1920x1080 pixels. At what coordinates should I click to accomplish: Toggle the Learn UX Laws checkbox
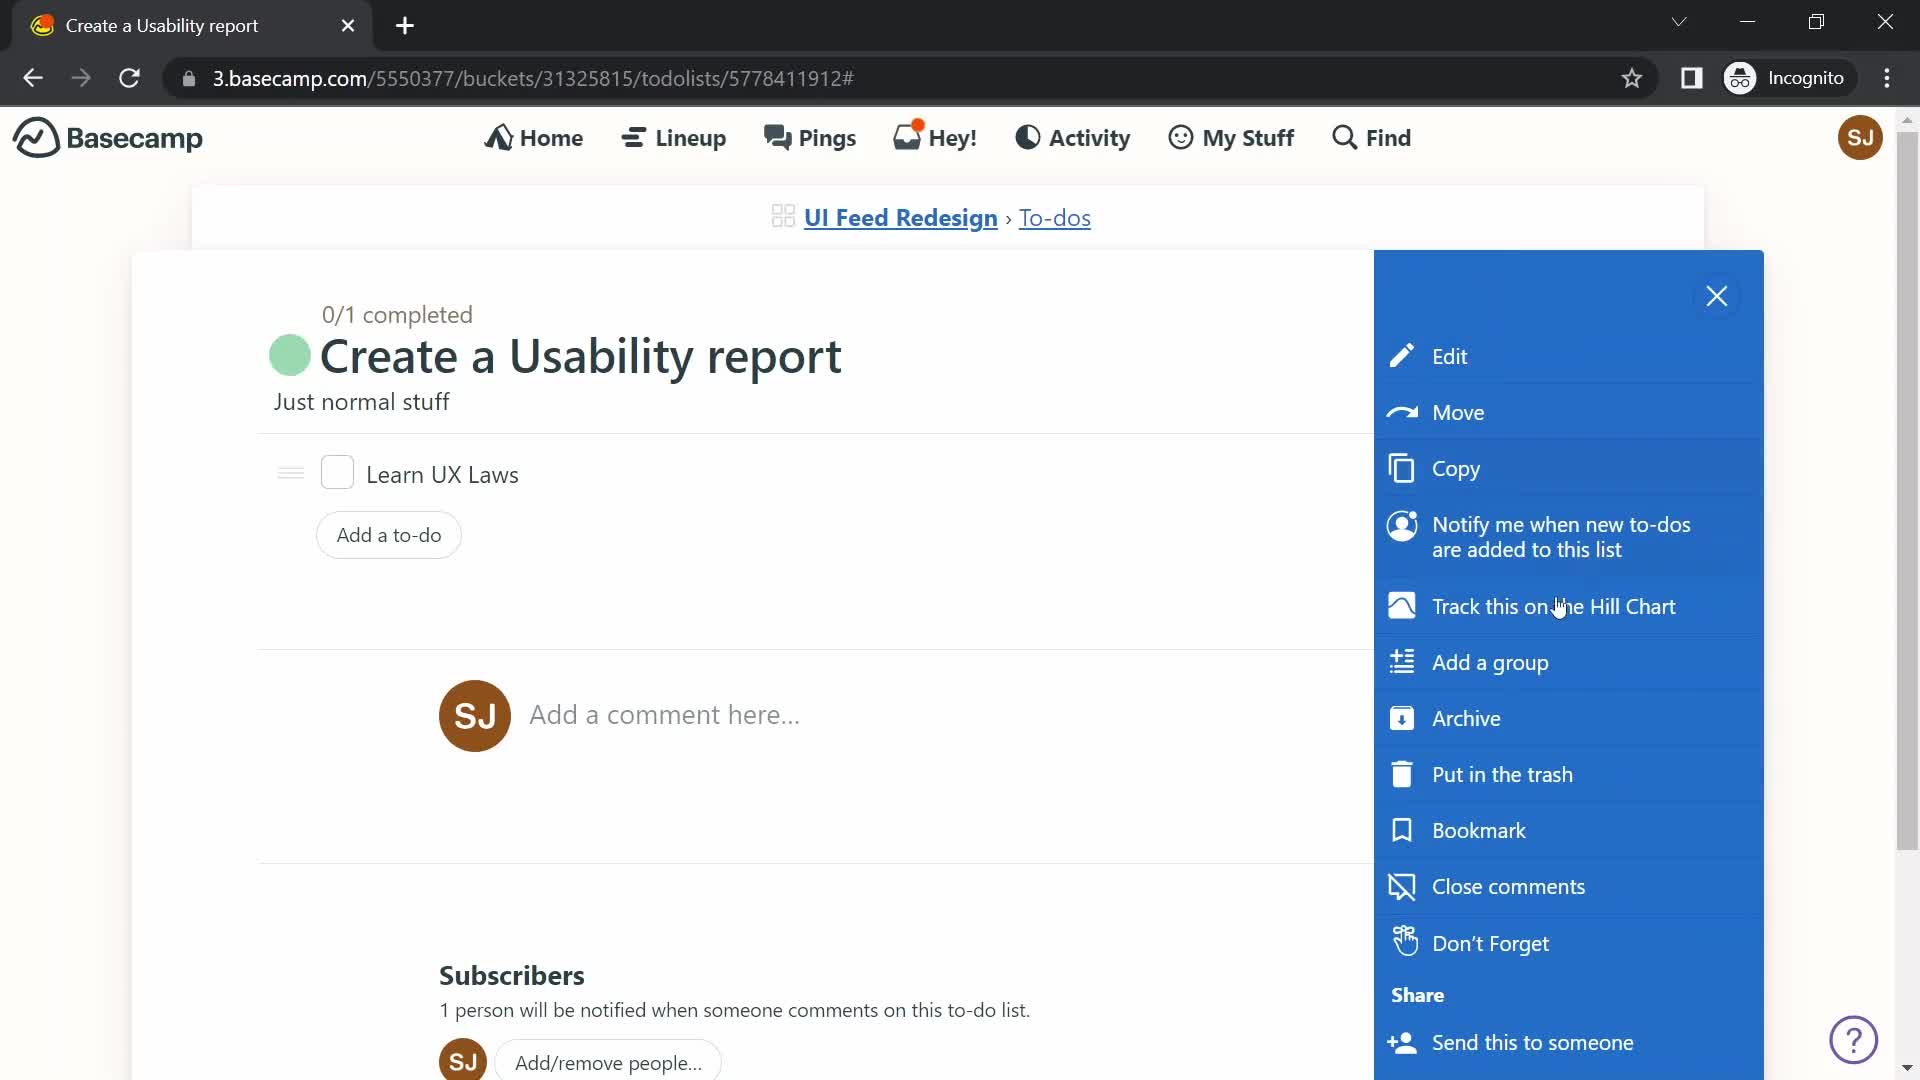[x=336, y=472]
